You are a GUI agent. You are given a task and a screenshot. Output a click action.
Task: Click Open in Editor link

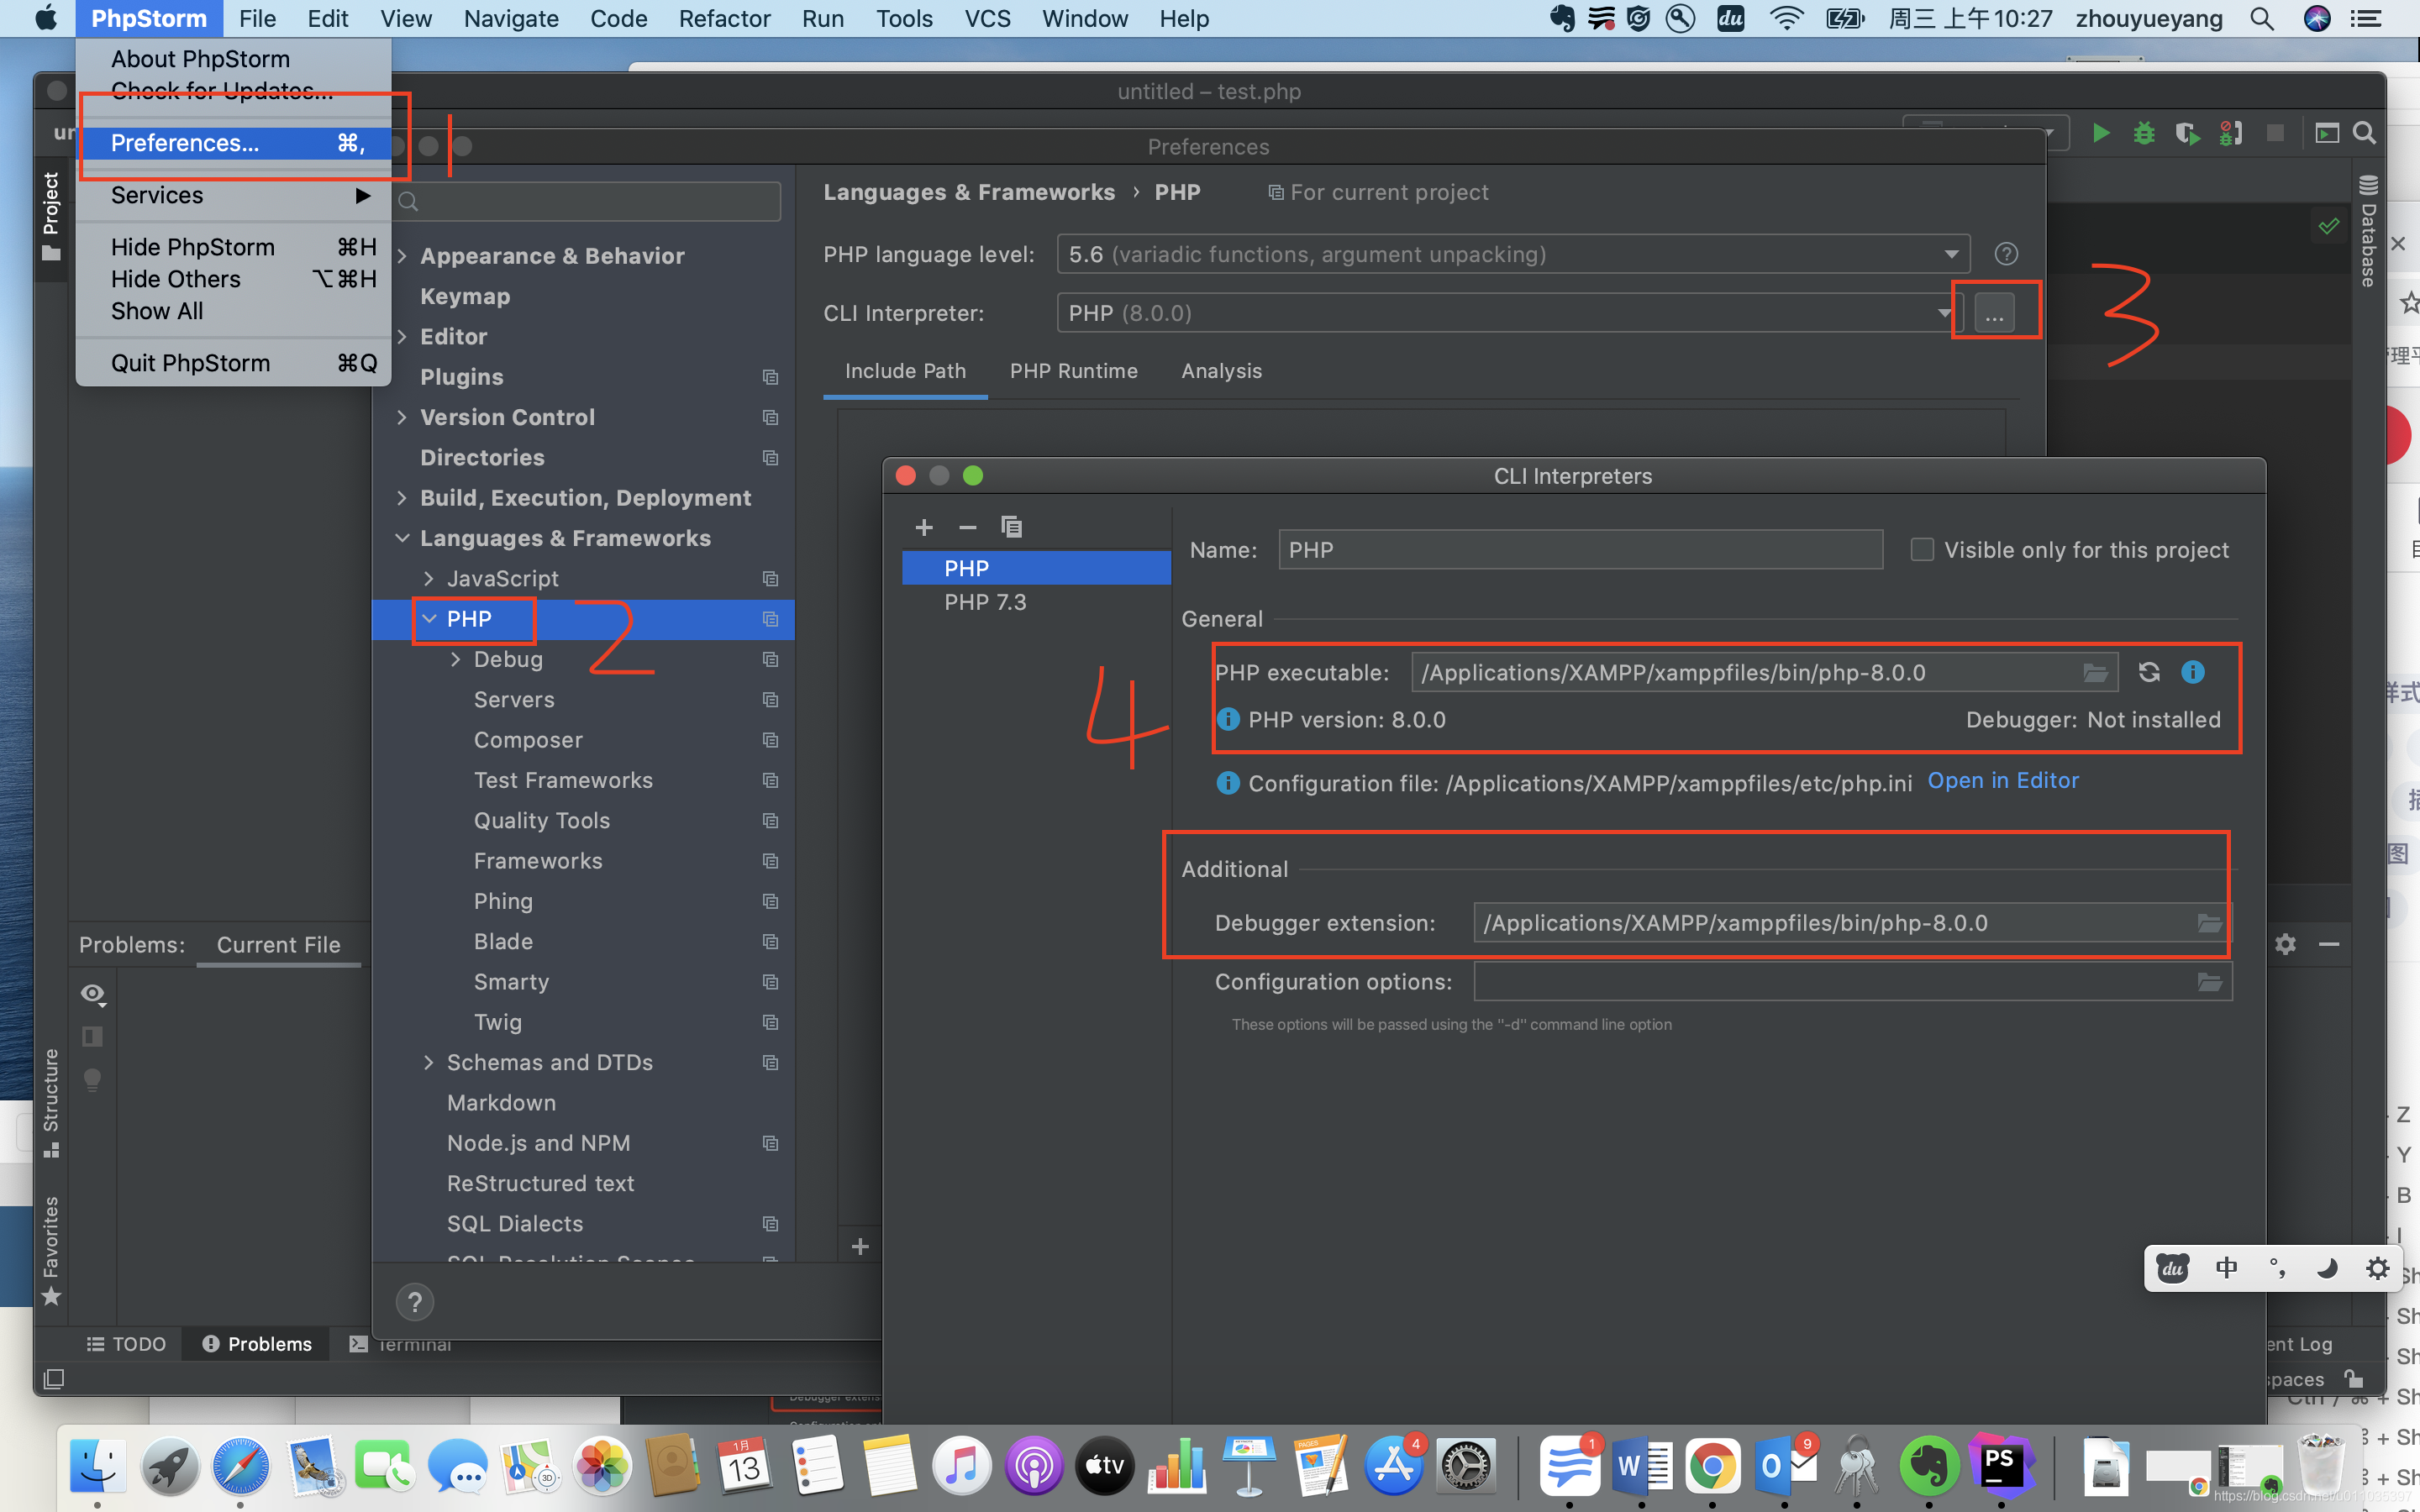click(x=2002, y=779)
